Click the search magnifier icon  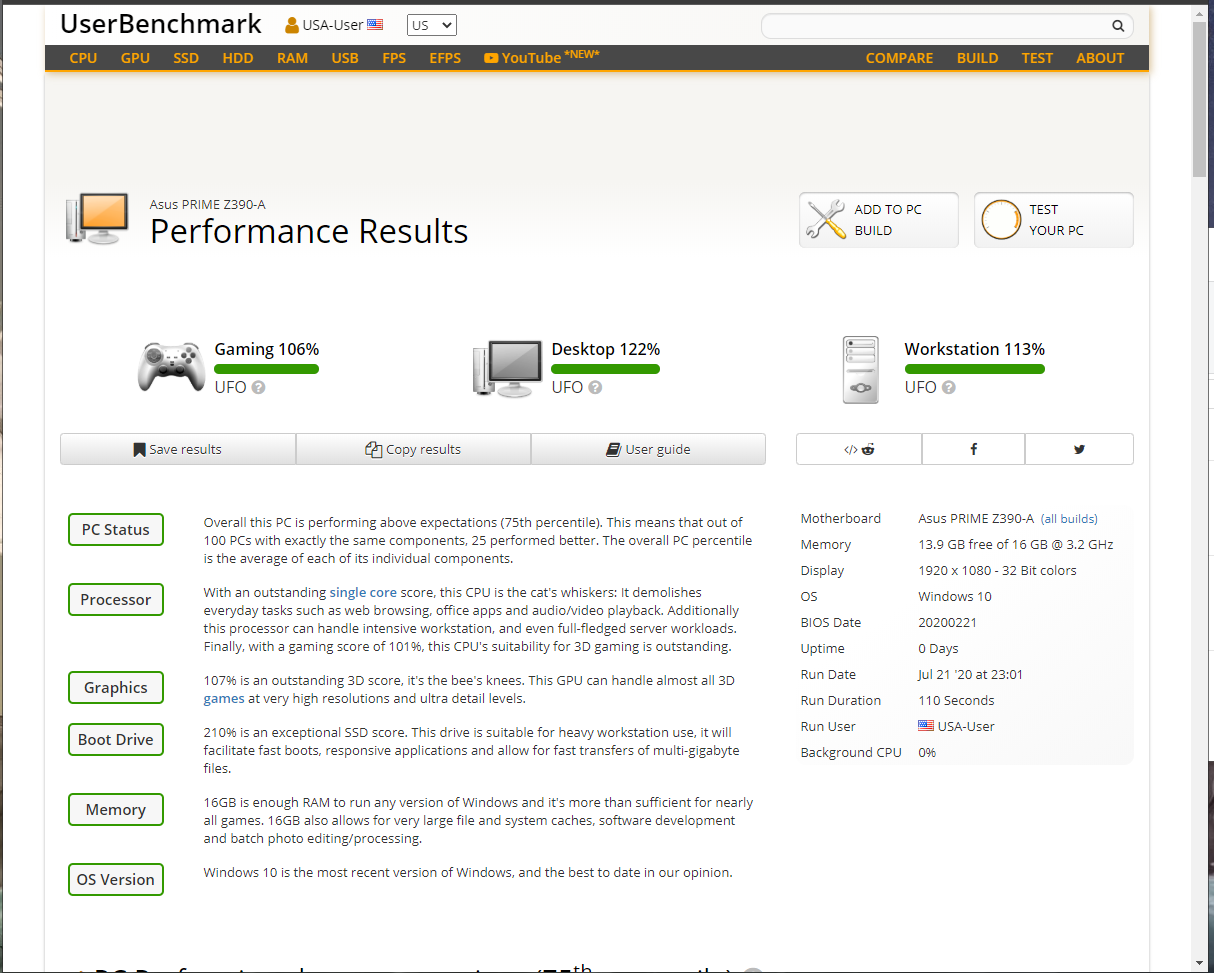point(1118,26)
